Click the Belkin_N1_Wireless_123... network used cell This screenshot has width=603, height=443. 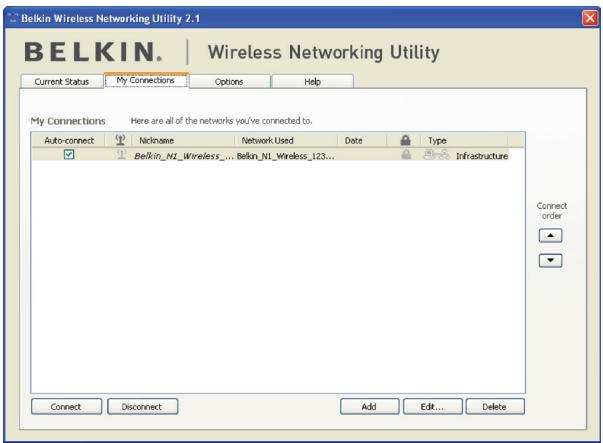[x=285, y=156]
